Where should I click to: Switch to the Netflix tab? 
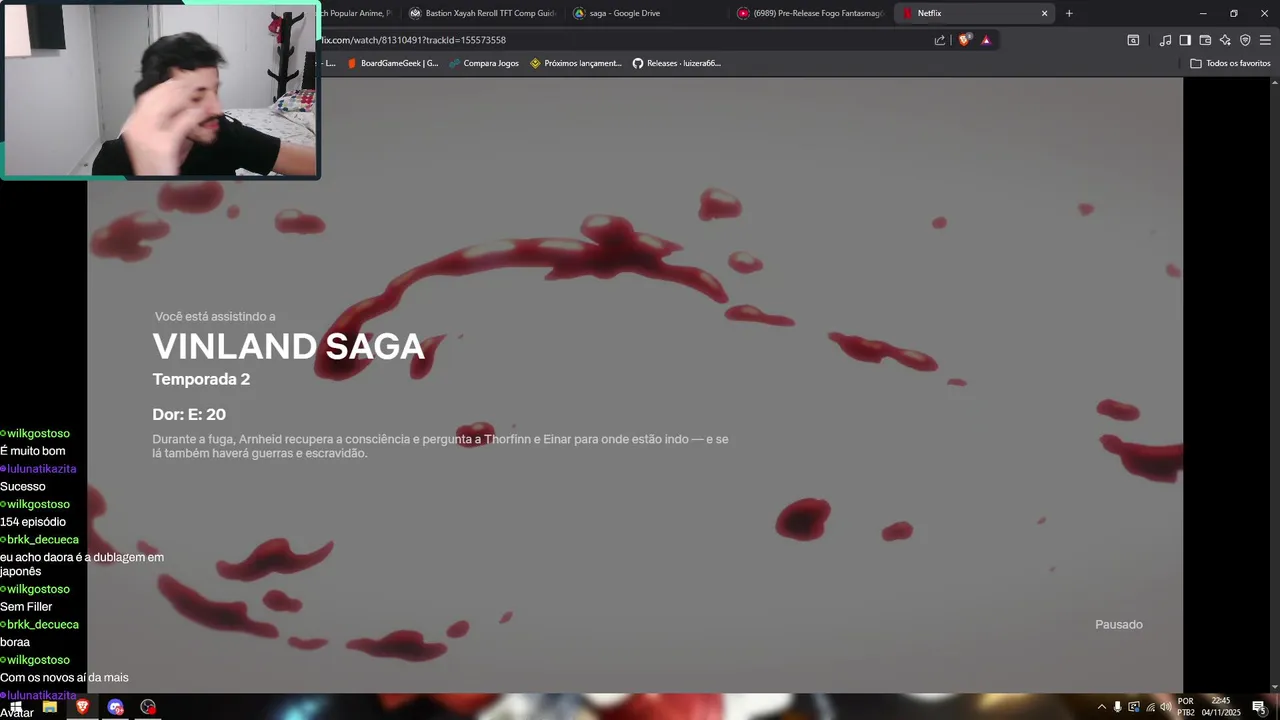pyautogui.click(x=975, y=13)
